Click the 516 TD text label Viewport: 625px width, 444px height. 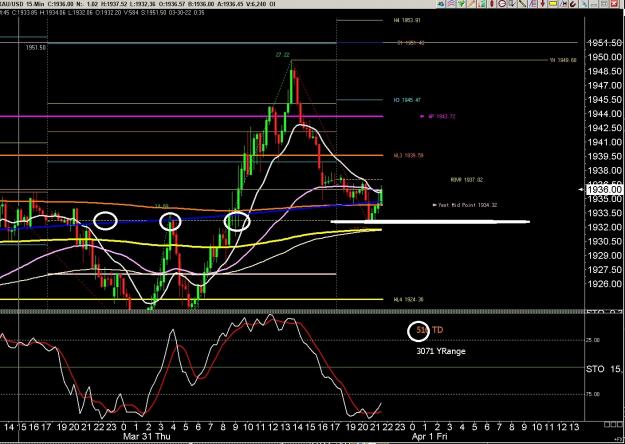[x=430, y=330]
